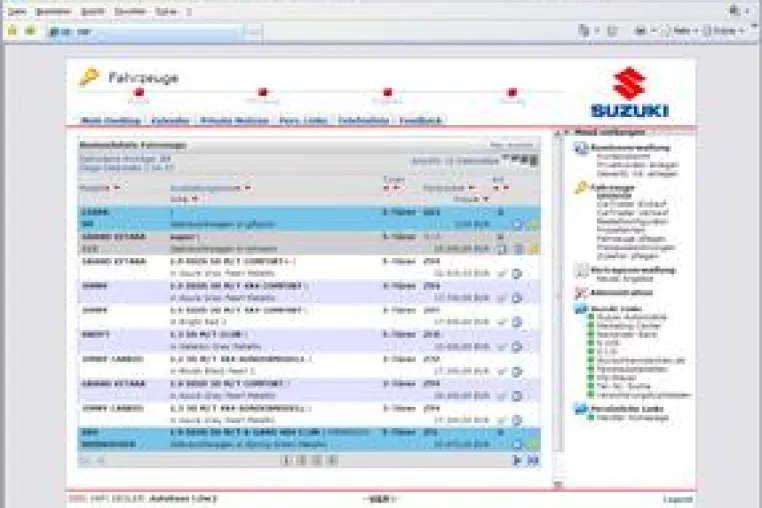Collapse sidebar with Menü verbergen arrow

(x=567, y=132)
